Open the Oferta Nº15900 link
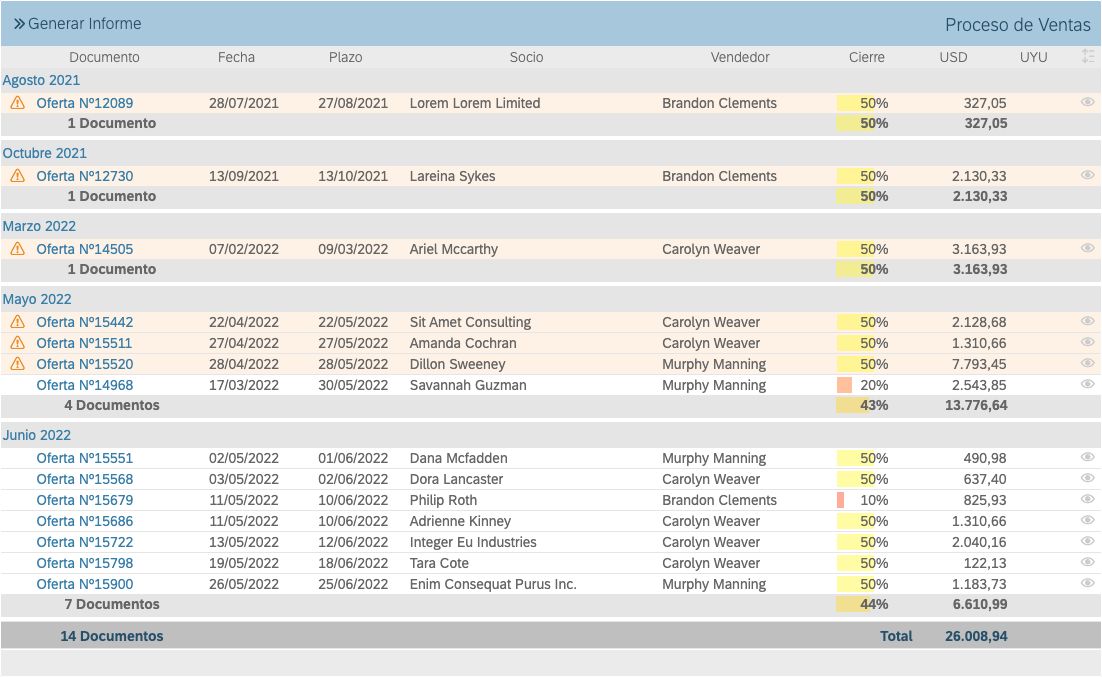This screenshot has height=677, width=1102. pos(85,584)
